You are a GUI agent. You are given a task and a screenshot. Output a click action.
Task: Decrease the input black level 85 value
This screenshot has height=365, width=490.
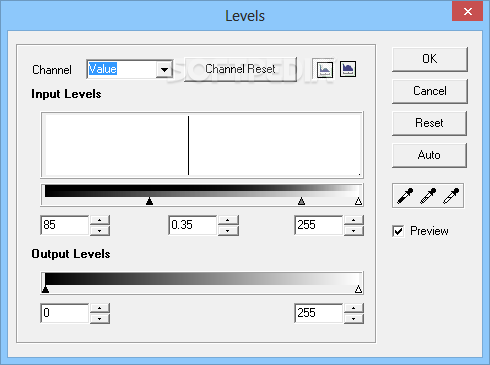[100, 230]
